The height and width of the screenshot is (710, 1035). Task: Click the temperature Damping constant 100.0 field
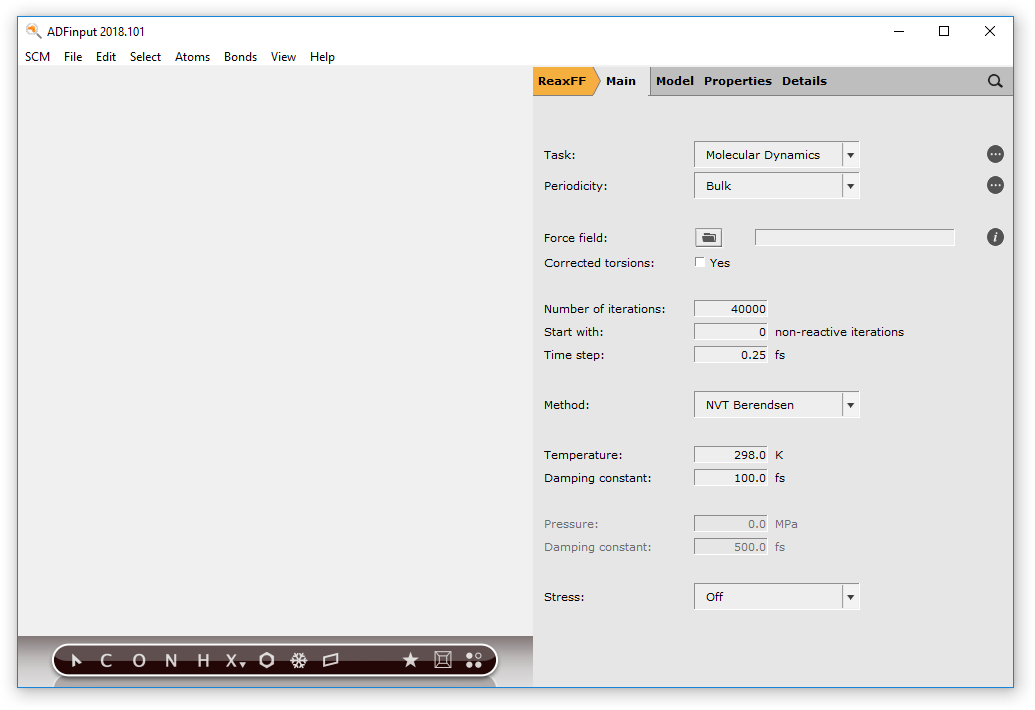tap(731, 478)
